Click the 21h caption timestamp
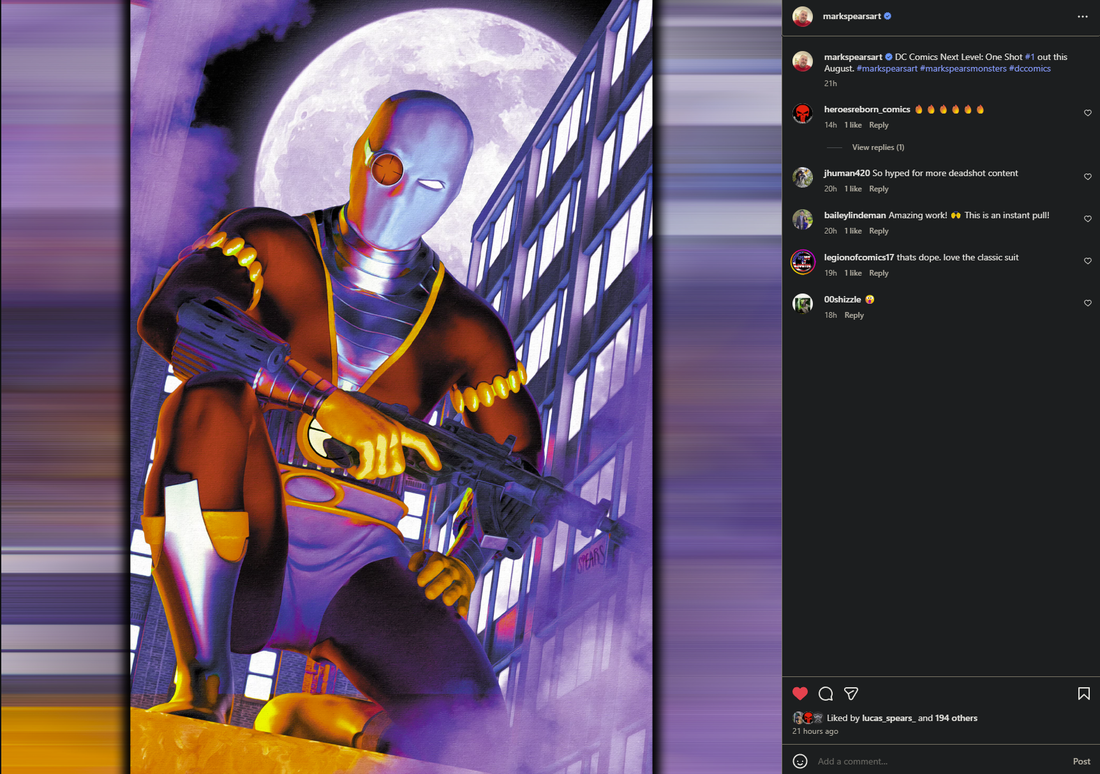Viewport: 1100px width, 774px height. click(831, 84)
